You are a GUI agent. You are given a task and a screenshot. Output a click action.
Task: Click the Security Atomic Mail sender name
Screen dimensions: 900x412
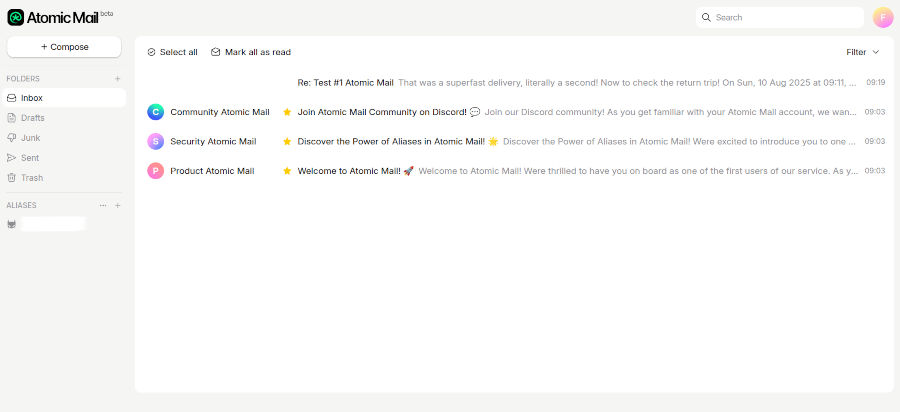[214, 141]
